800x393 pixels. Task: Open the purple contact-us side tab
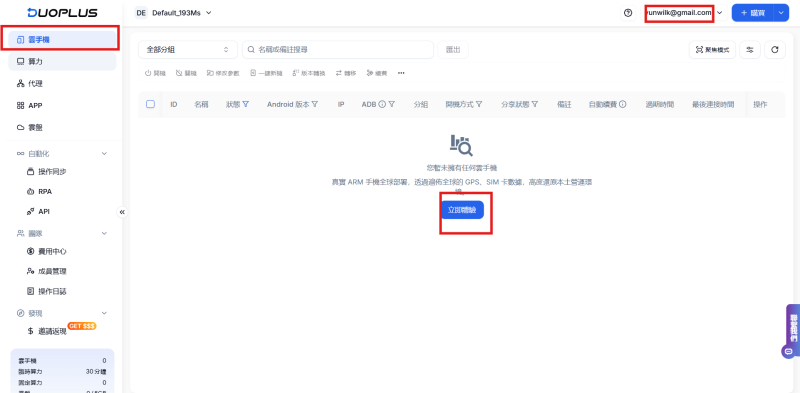(x=793, y=331)
